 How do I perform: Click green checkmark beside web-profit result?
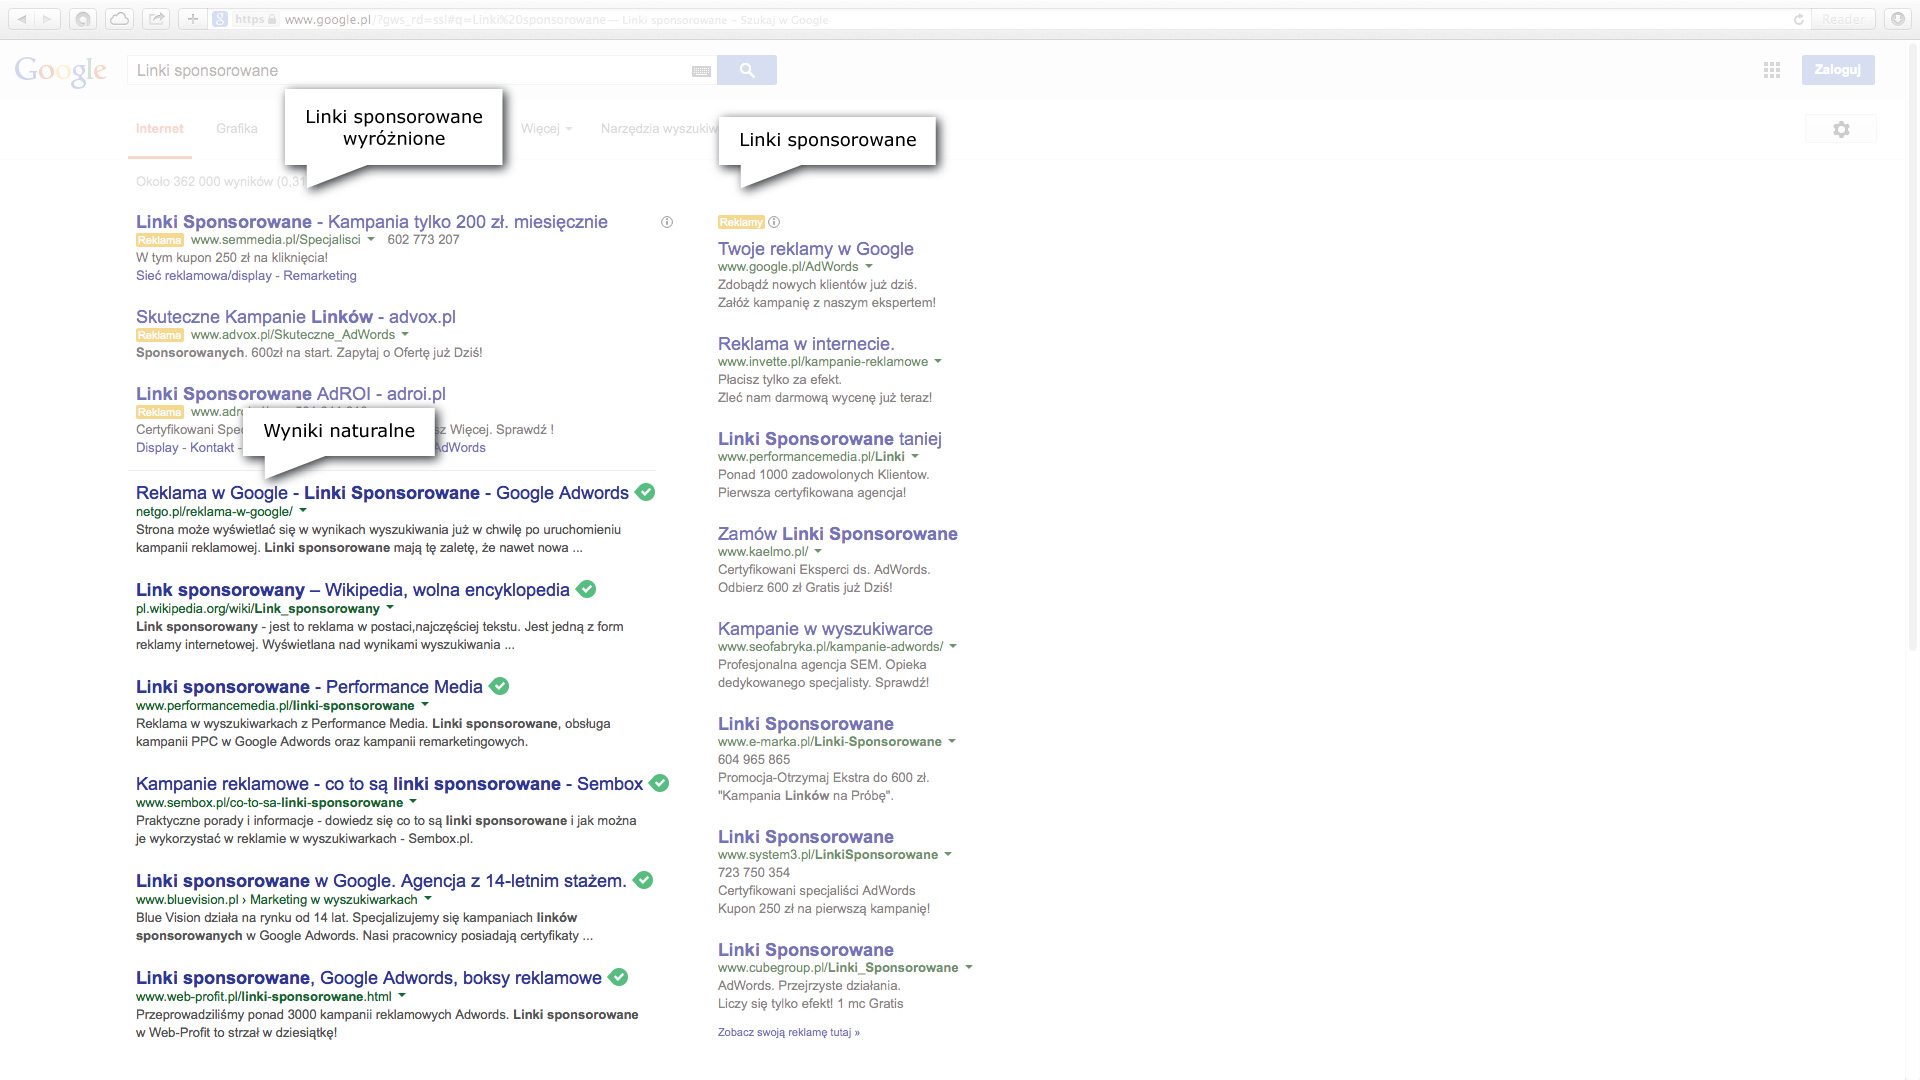click(619, 977)
